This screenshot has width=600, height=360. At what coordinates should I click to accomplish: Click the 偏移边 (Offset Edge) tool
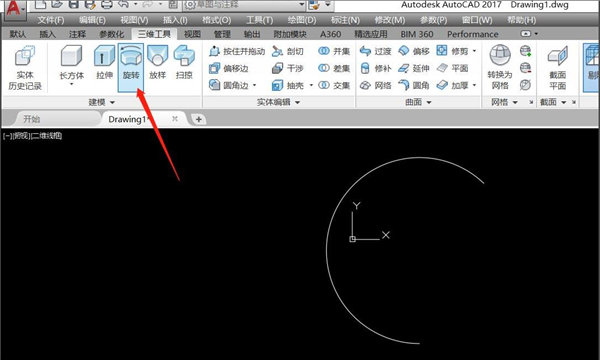(x=228, y=68)
